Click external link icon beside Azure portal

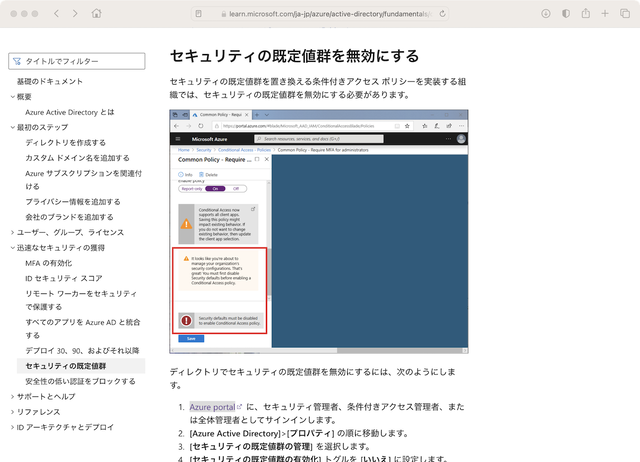click(x=240, y=407)
